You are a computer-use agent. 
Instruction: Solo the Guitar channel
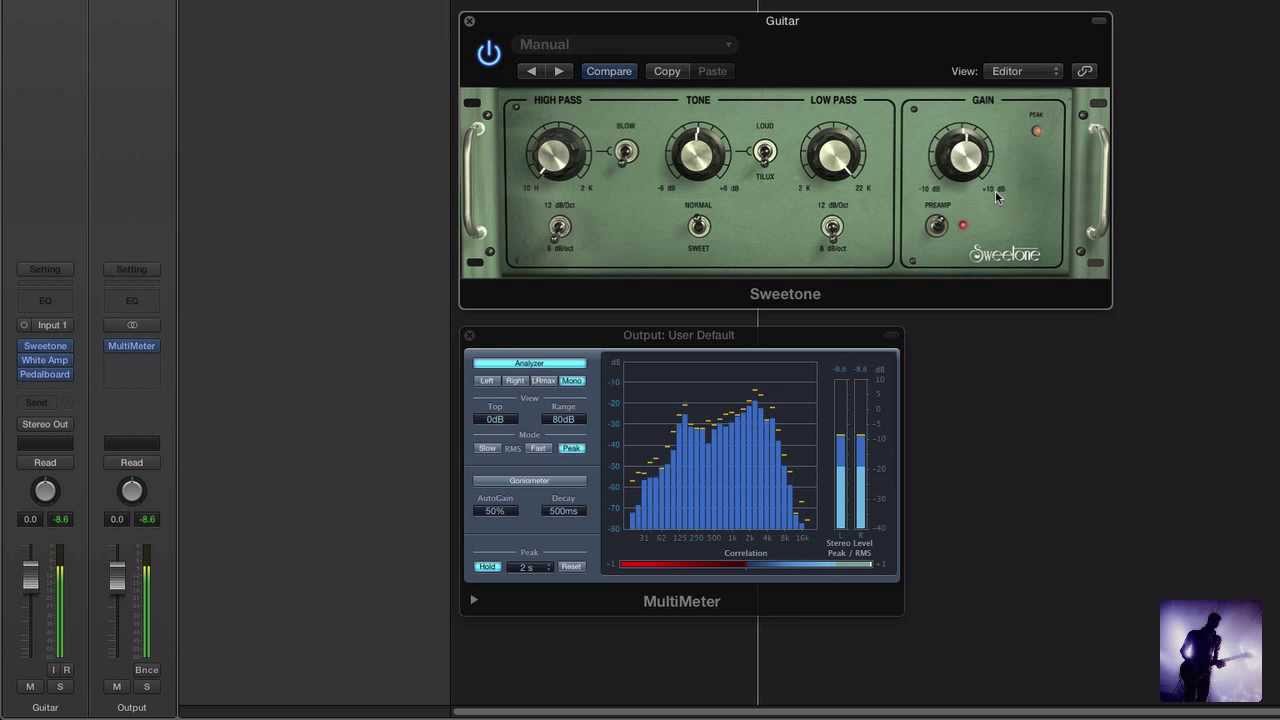60,687
